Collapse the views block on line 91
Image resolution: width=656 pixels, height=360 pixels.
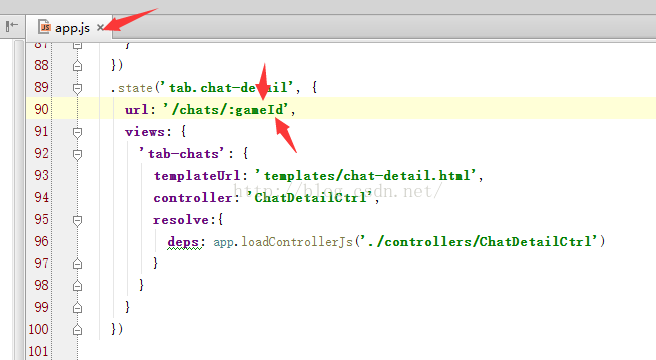[77, 133]
